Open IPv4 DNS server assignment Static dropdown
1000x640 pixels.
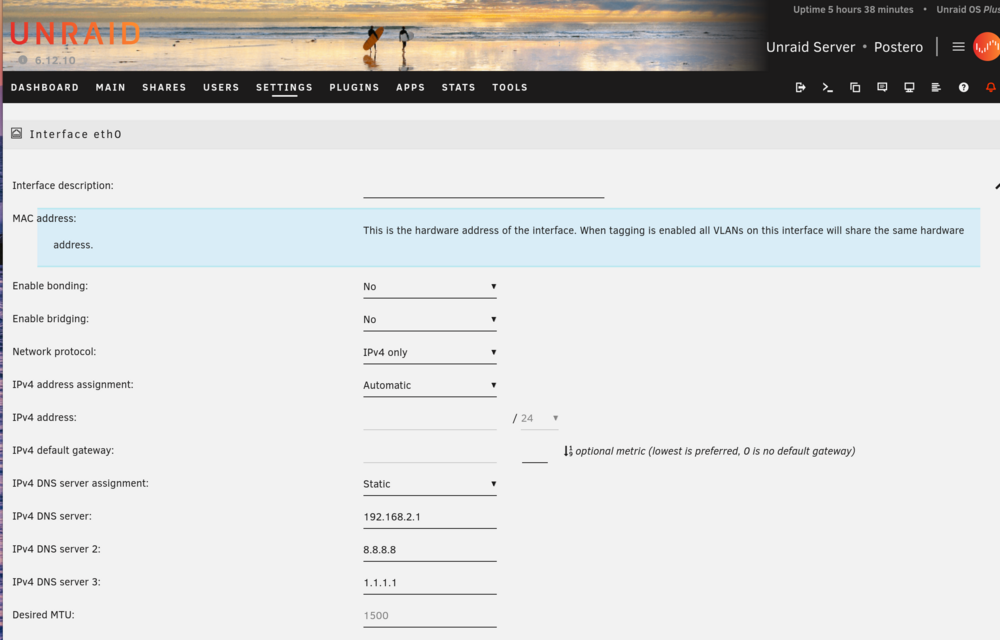[430, 484]
